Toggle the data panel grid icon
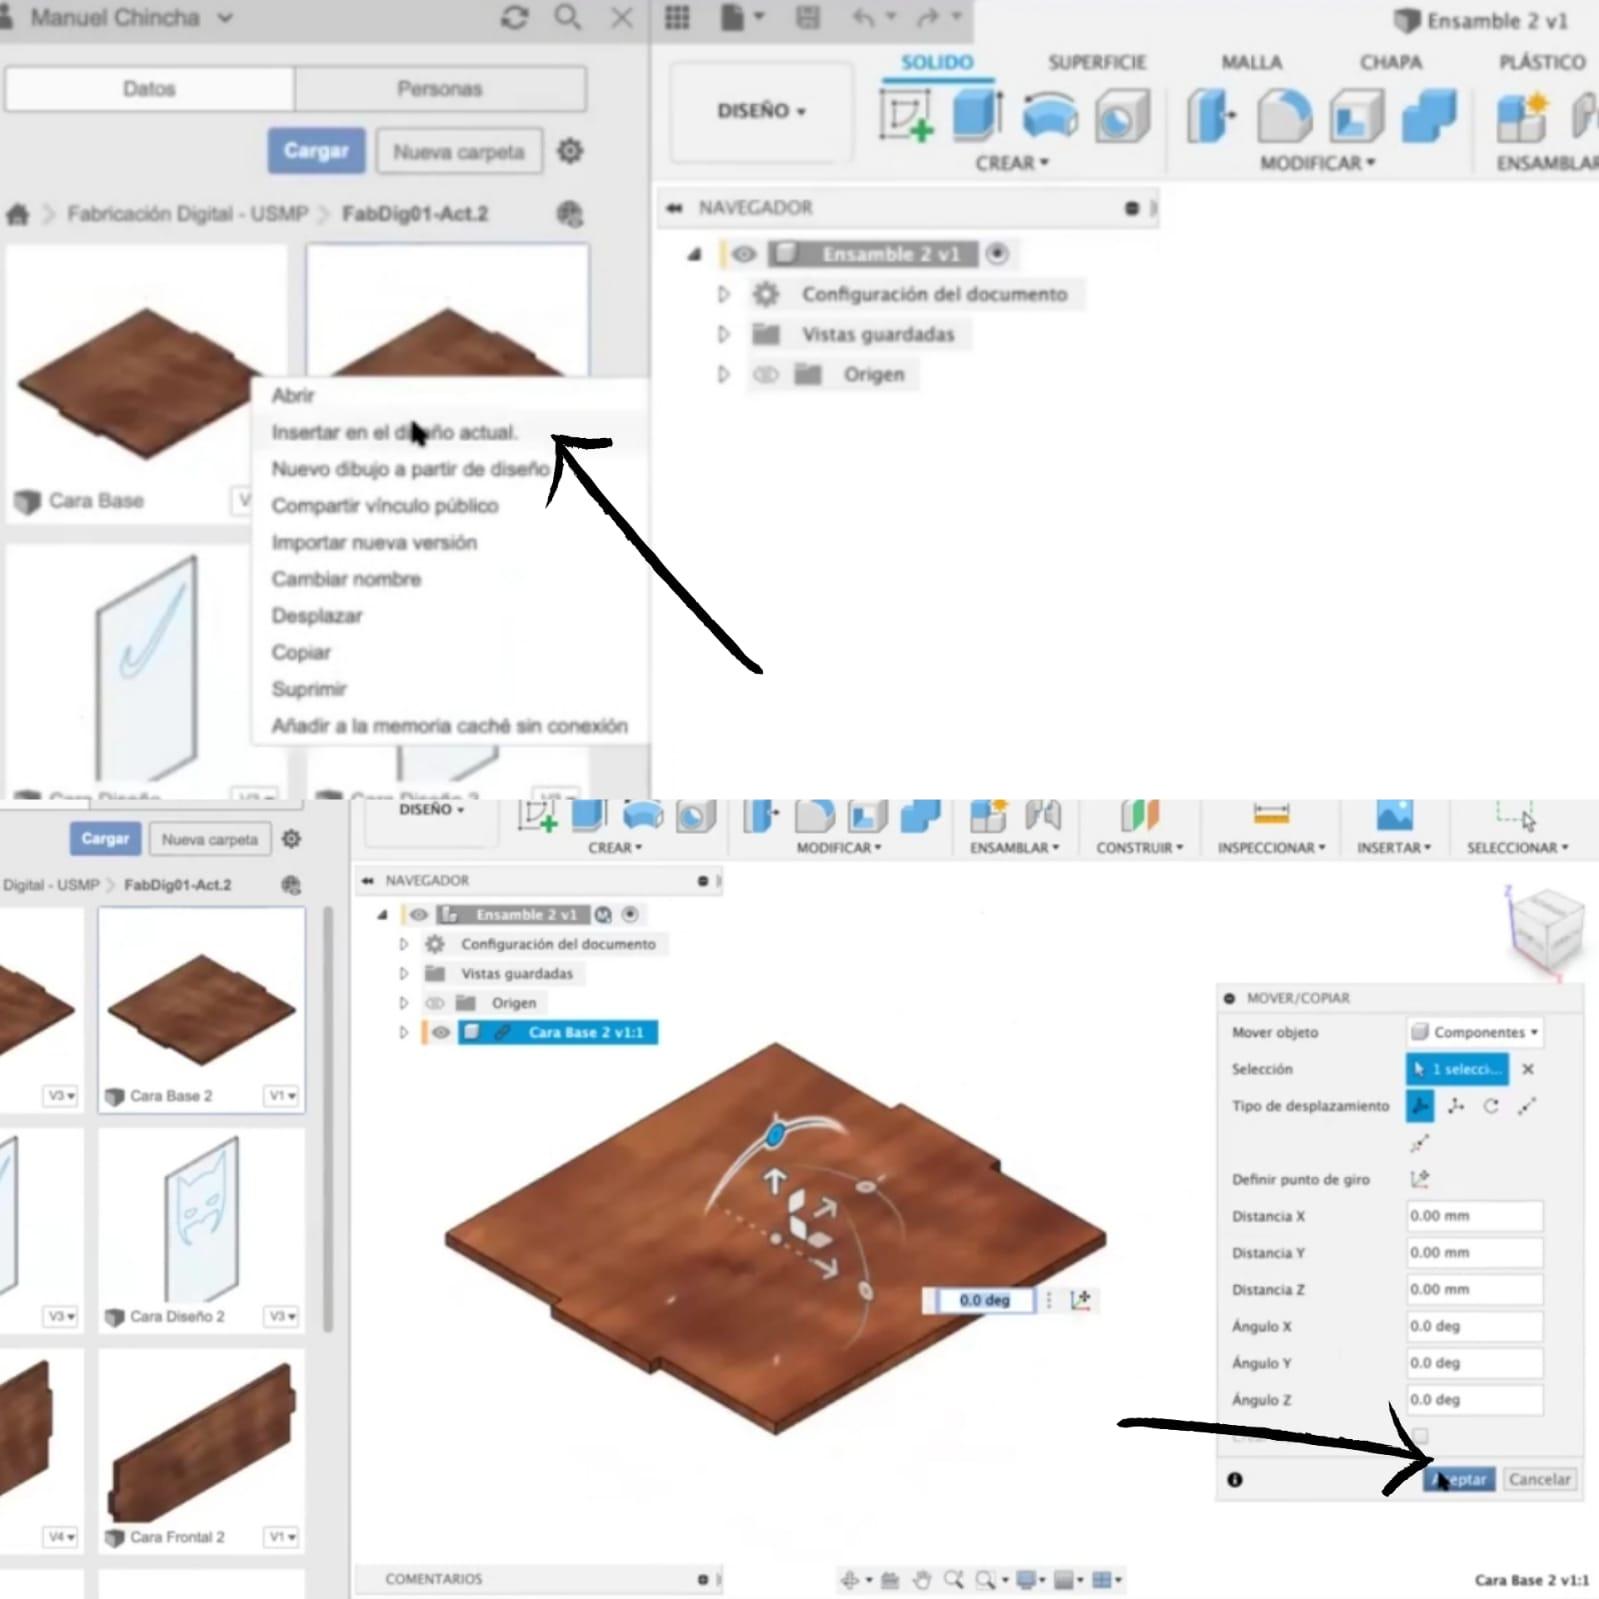The image size is (1599, 1599). pyautogui.click(x=677, y=17)
